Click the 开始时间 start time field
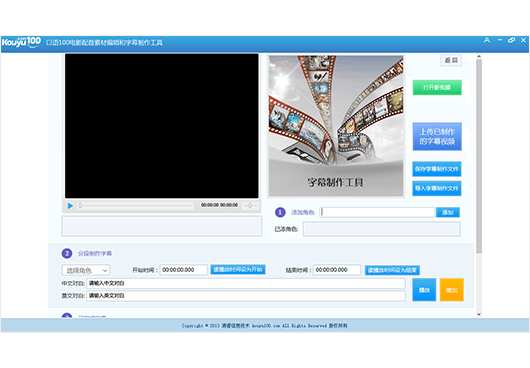The height and width of the screenshot is (368, 530). click(x=184, y=270)
